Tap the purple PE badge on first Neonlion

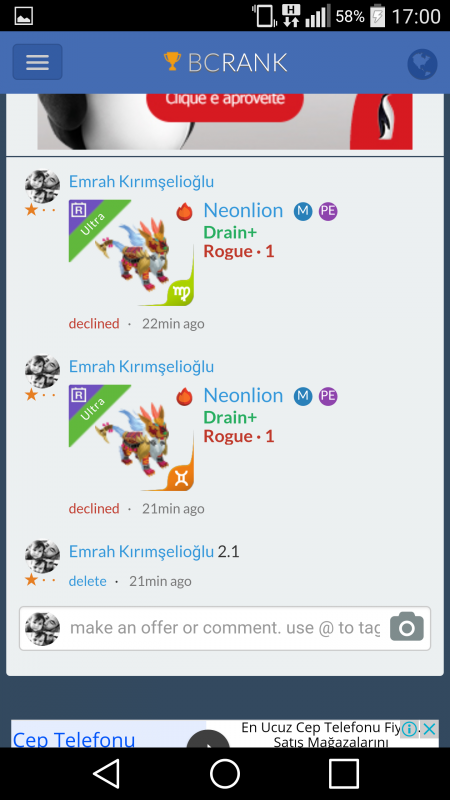328,211
